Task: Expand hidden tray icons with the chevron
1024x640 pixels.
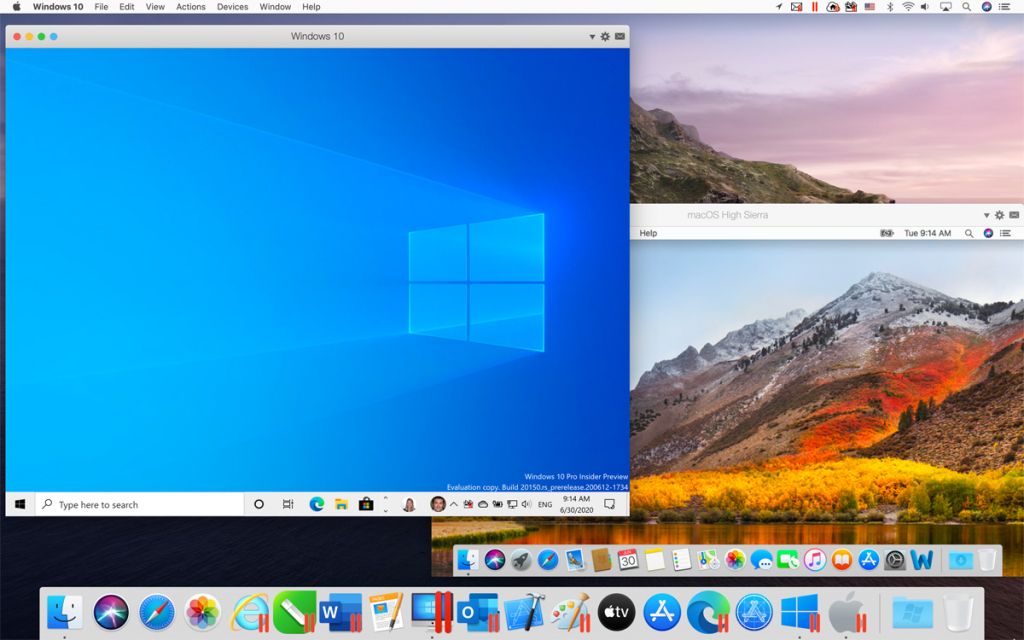Action: coord(453,503)
